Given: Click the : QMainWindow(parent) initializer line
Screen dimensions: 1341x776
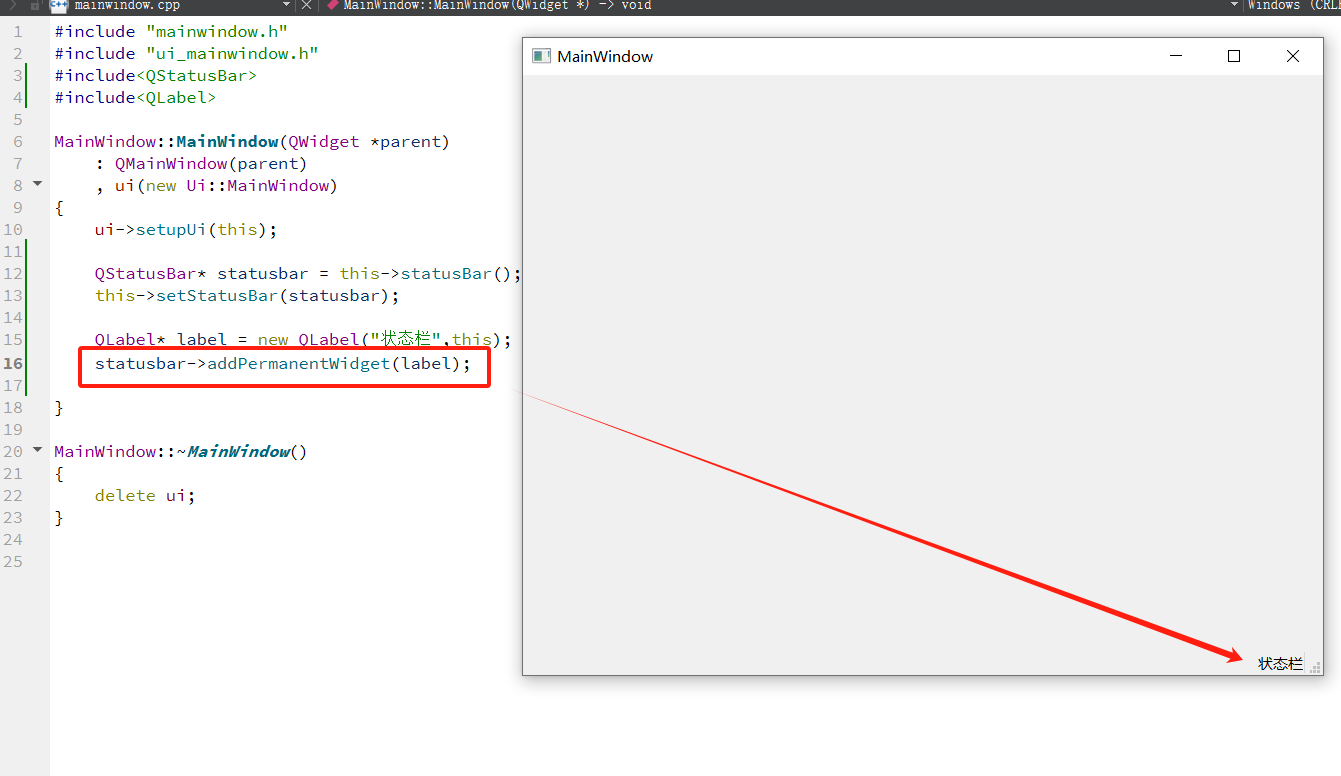Looking at the screenshot, I should [x=201, y=164].
